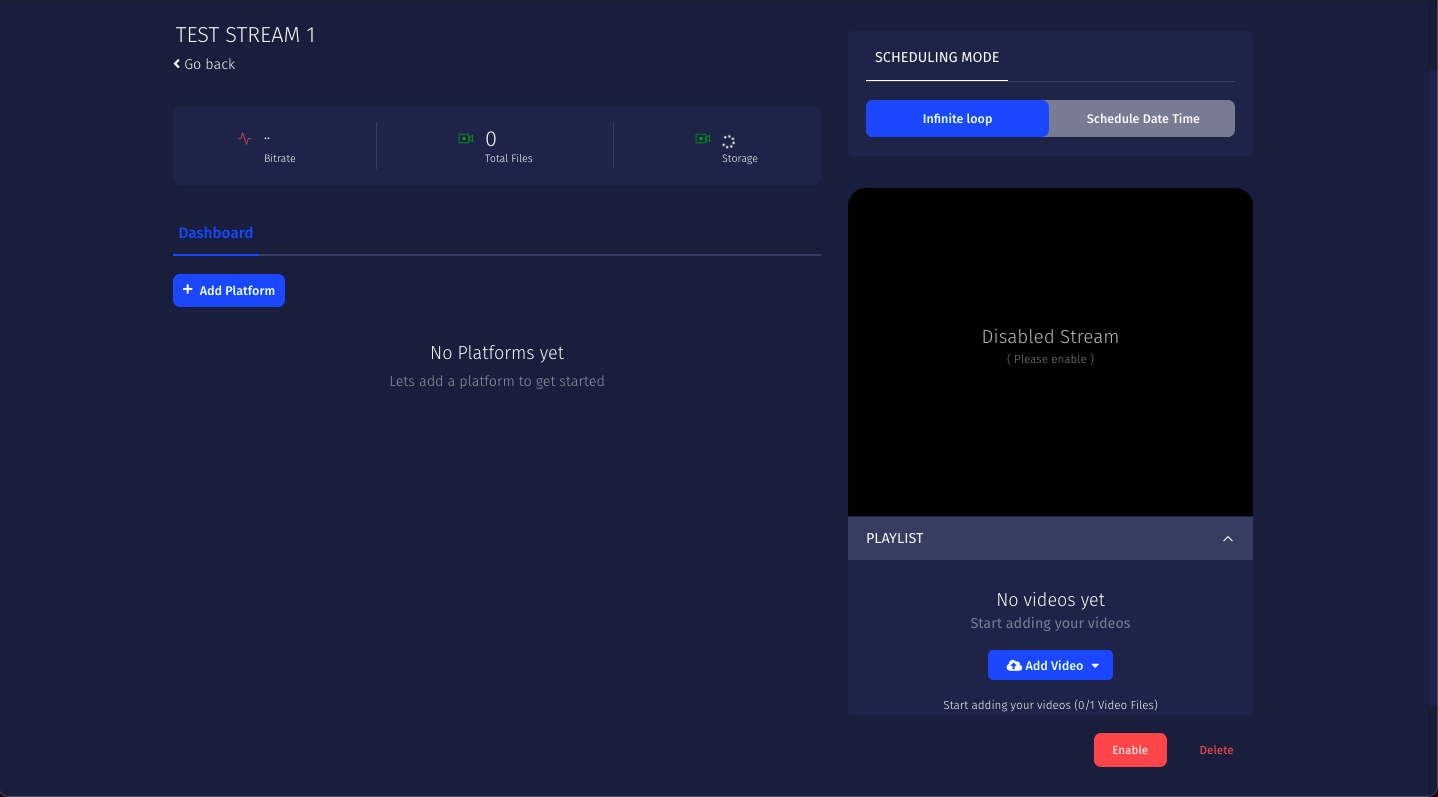This screenshot has height=797, width=1438.
Task: Go back to previous page
Action: (204, 64)
